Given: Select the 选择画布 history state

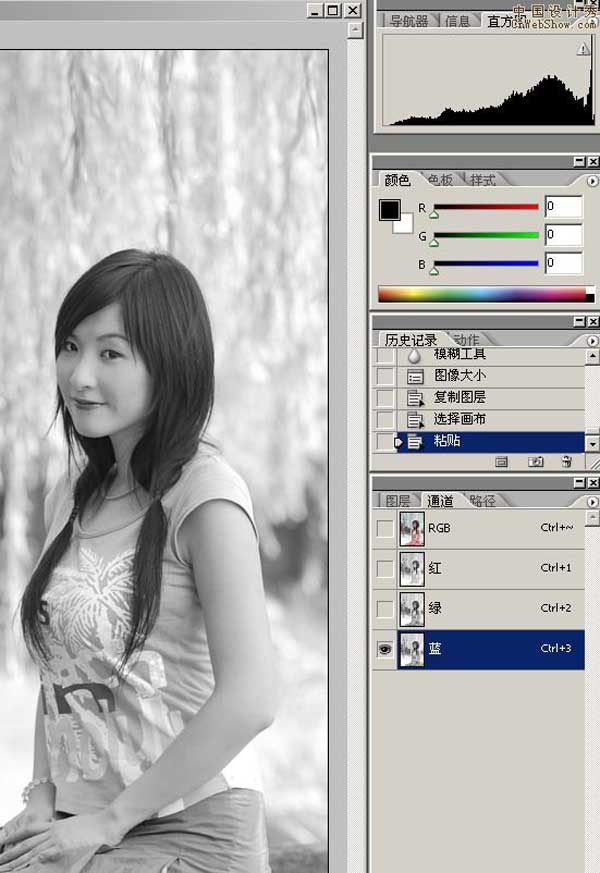Looking at the screenshot, I should [x=460, y=419].
